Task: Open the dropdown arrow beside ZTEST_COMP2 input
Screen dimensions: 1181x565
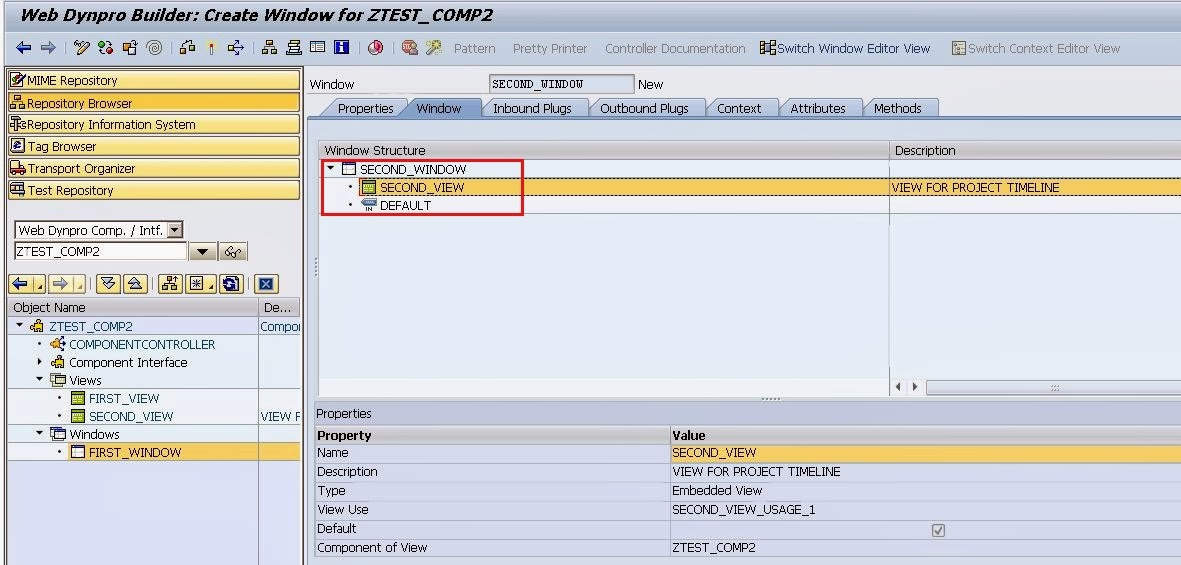Action: click(202, 252)
